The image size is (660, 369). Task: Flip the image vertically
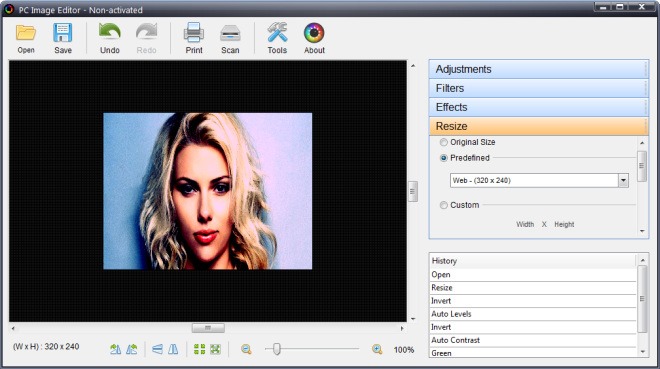point(157,349)
